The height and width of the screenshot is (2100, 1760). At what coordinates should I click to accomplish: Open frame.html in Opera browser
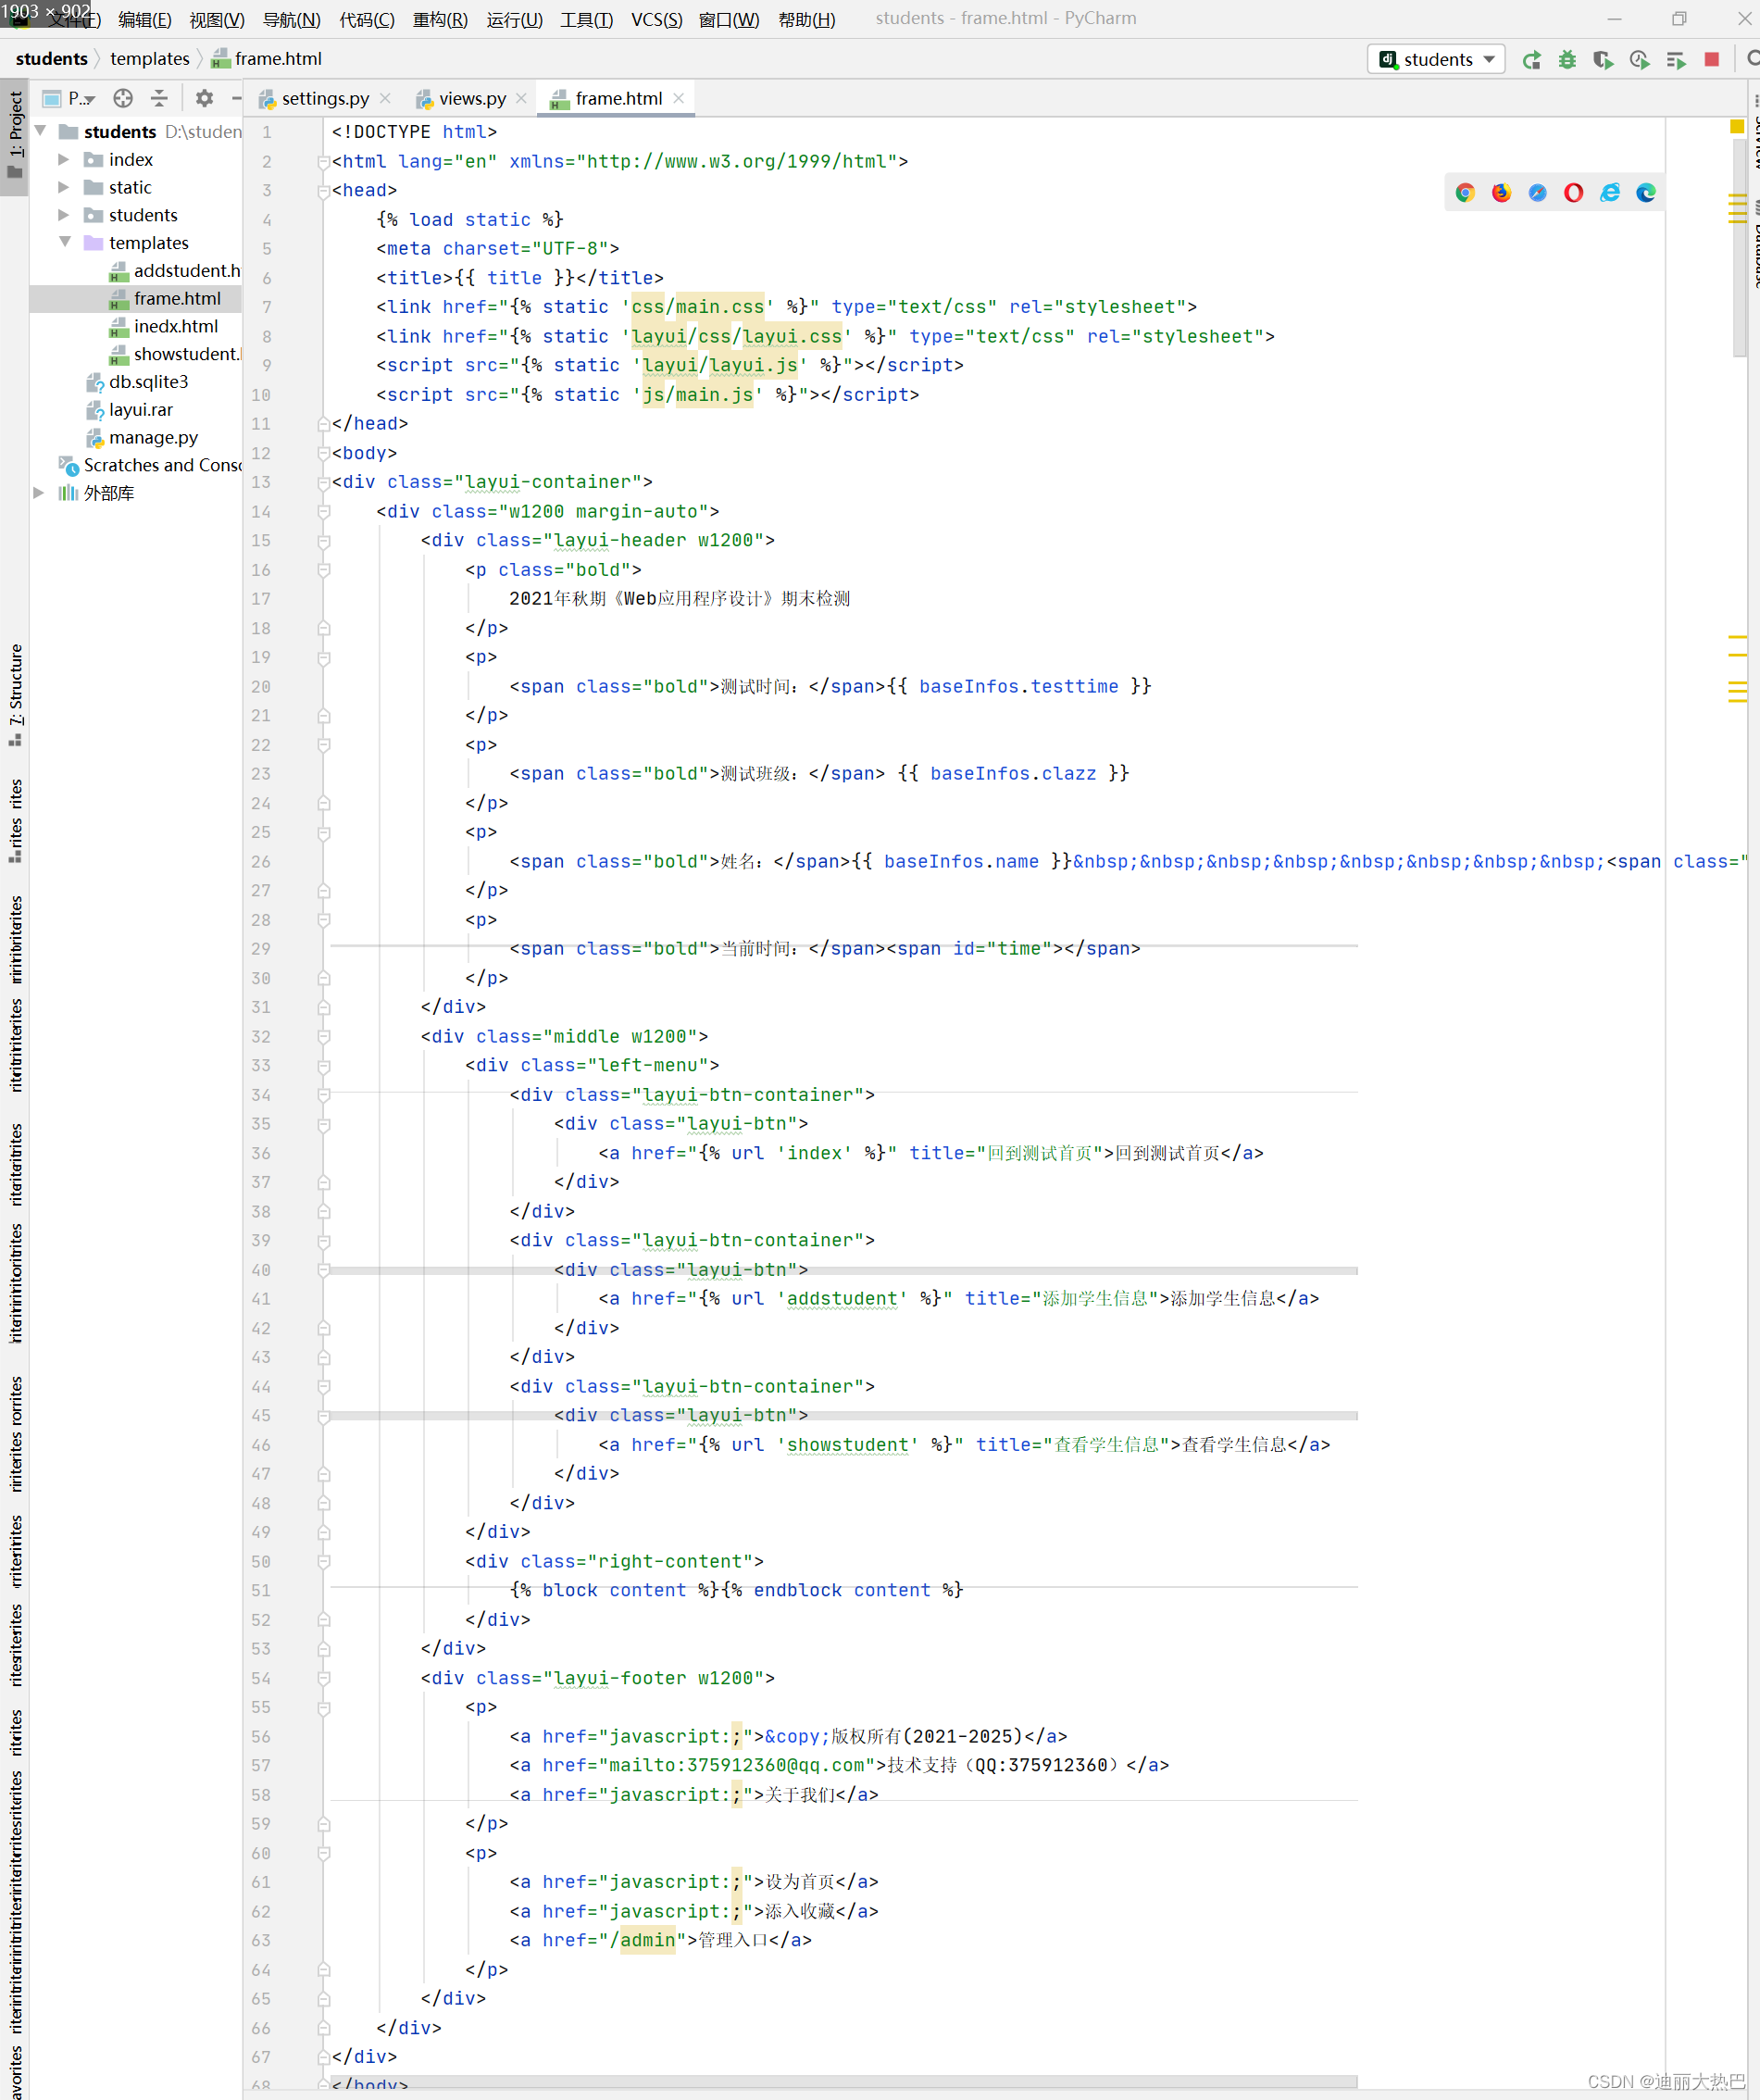click(x=1573, y=193)
